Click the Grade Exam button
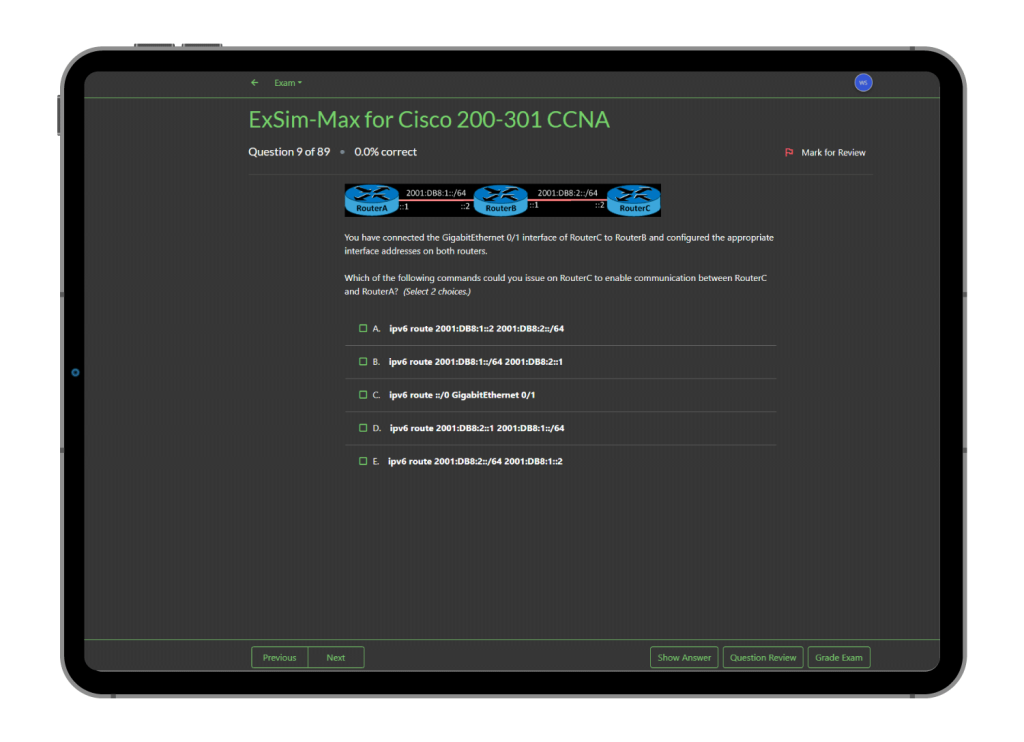Image resolution: width=1024 pixels, height=742 pixels. 838,657
